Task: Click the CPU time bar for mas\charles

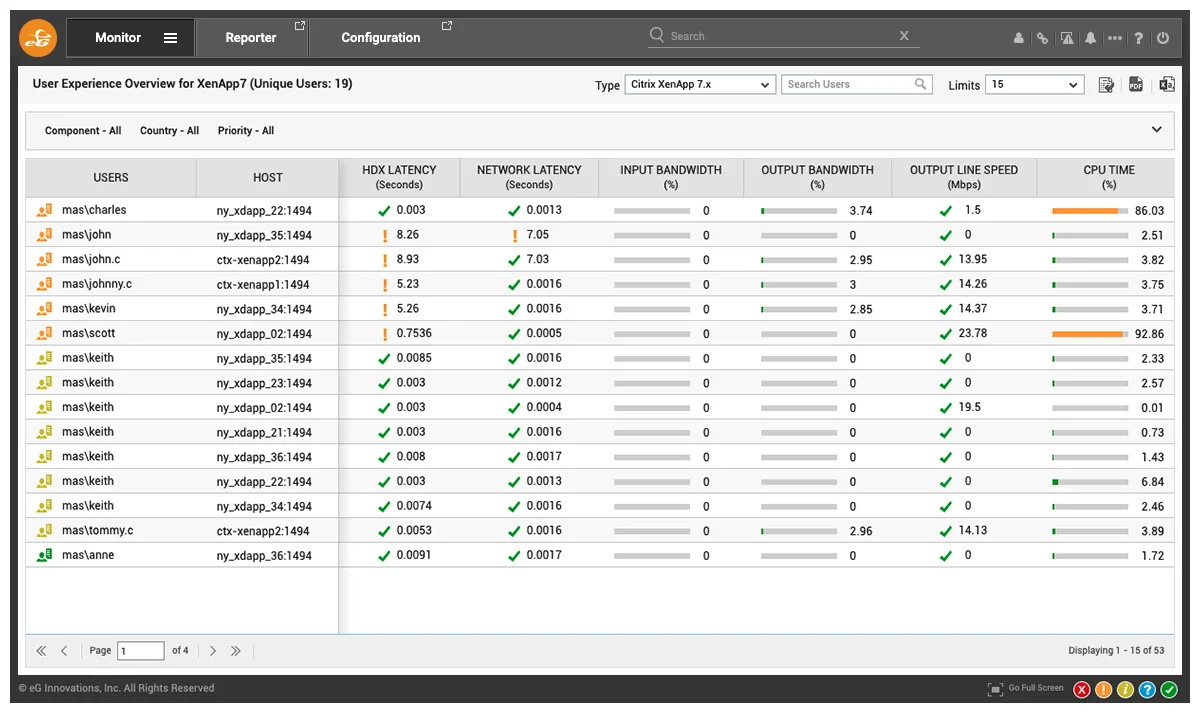Action: [x=1089, y=211]
